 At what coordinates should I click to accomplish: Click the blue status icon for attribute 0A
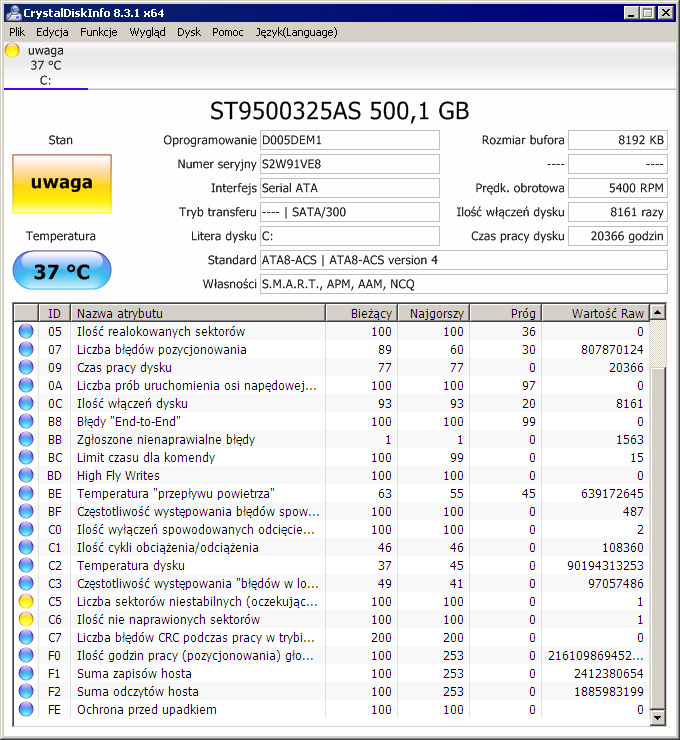tap(26, 385)
